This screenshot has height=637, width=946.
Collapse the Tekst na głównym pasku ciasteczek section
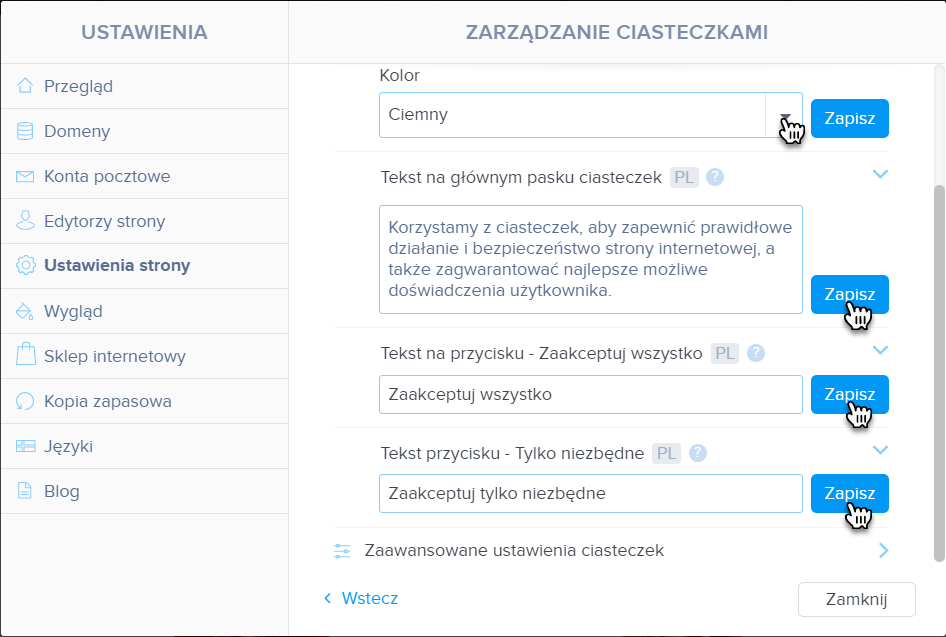coord(880,174)
